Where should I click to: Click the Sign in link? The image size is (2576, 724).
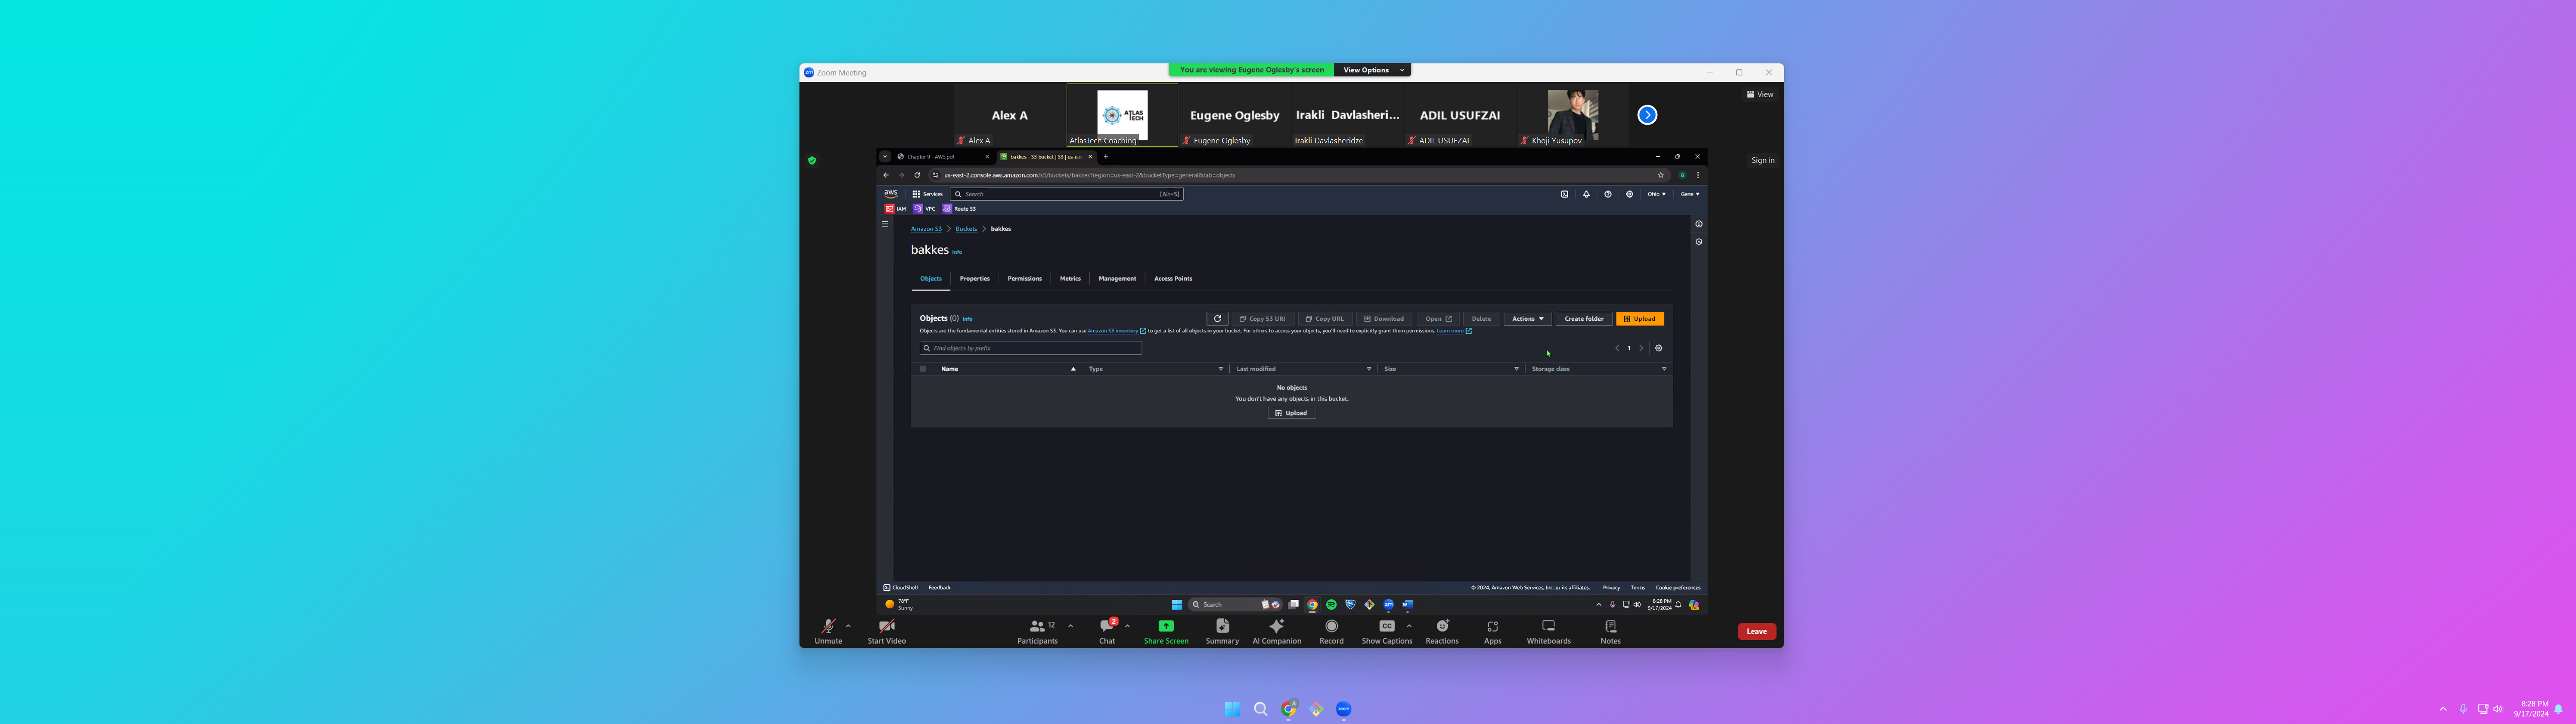(1762, 160)
